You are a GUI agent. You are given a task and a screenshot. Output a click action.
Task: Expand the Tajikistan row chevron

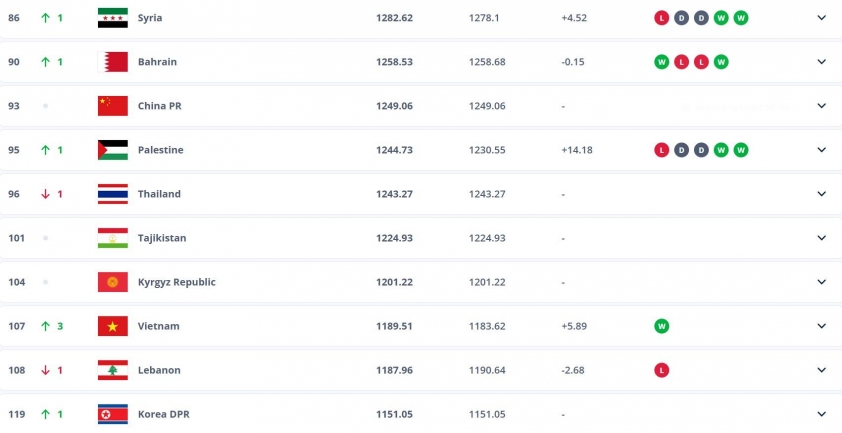click(x=822, y=238)
